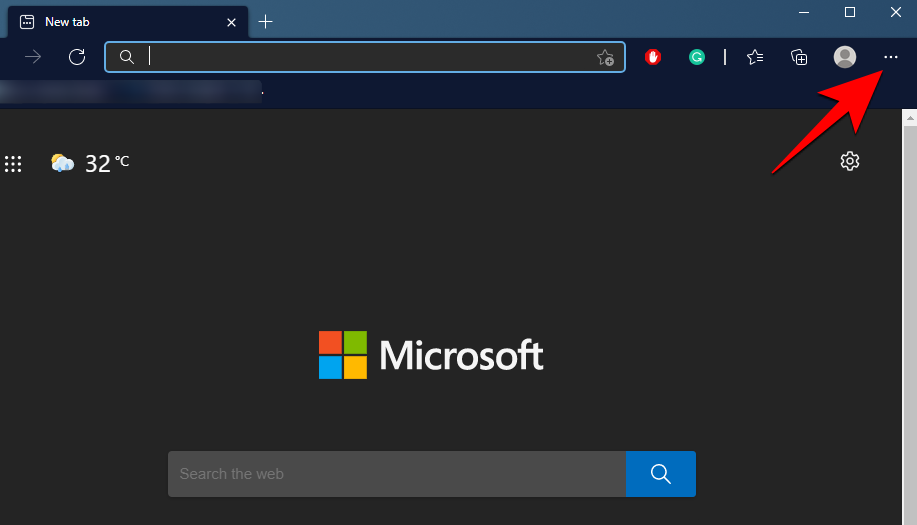Click the Grammarly extension icon
917x525 pixels.
(697, 57)
